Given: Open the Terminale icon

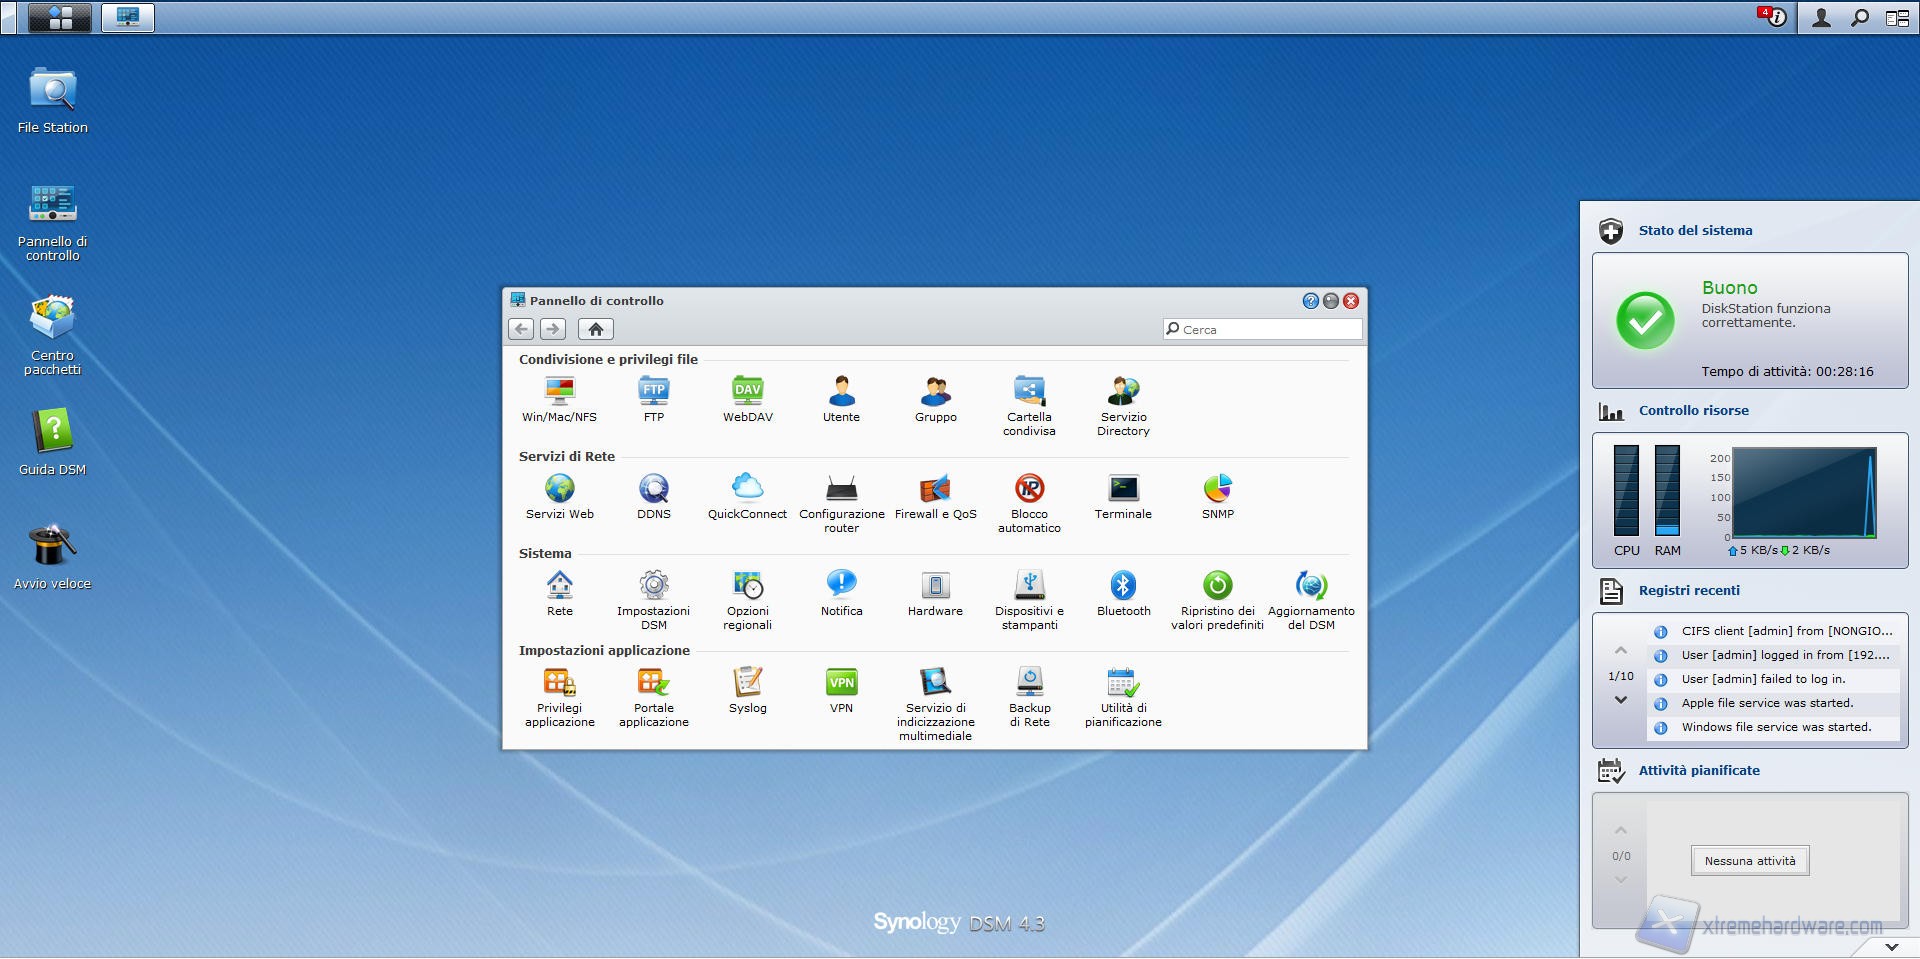Looking at the screenshot, I should point(1123,497).
